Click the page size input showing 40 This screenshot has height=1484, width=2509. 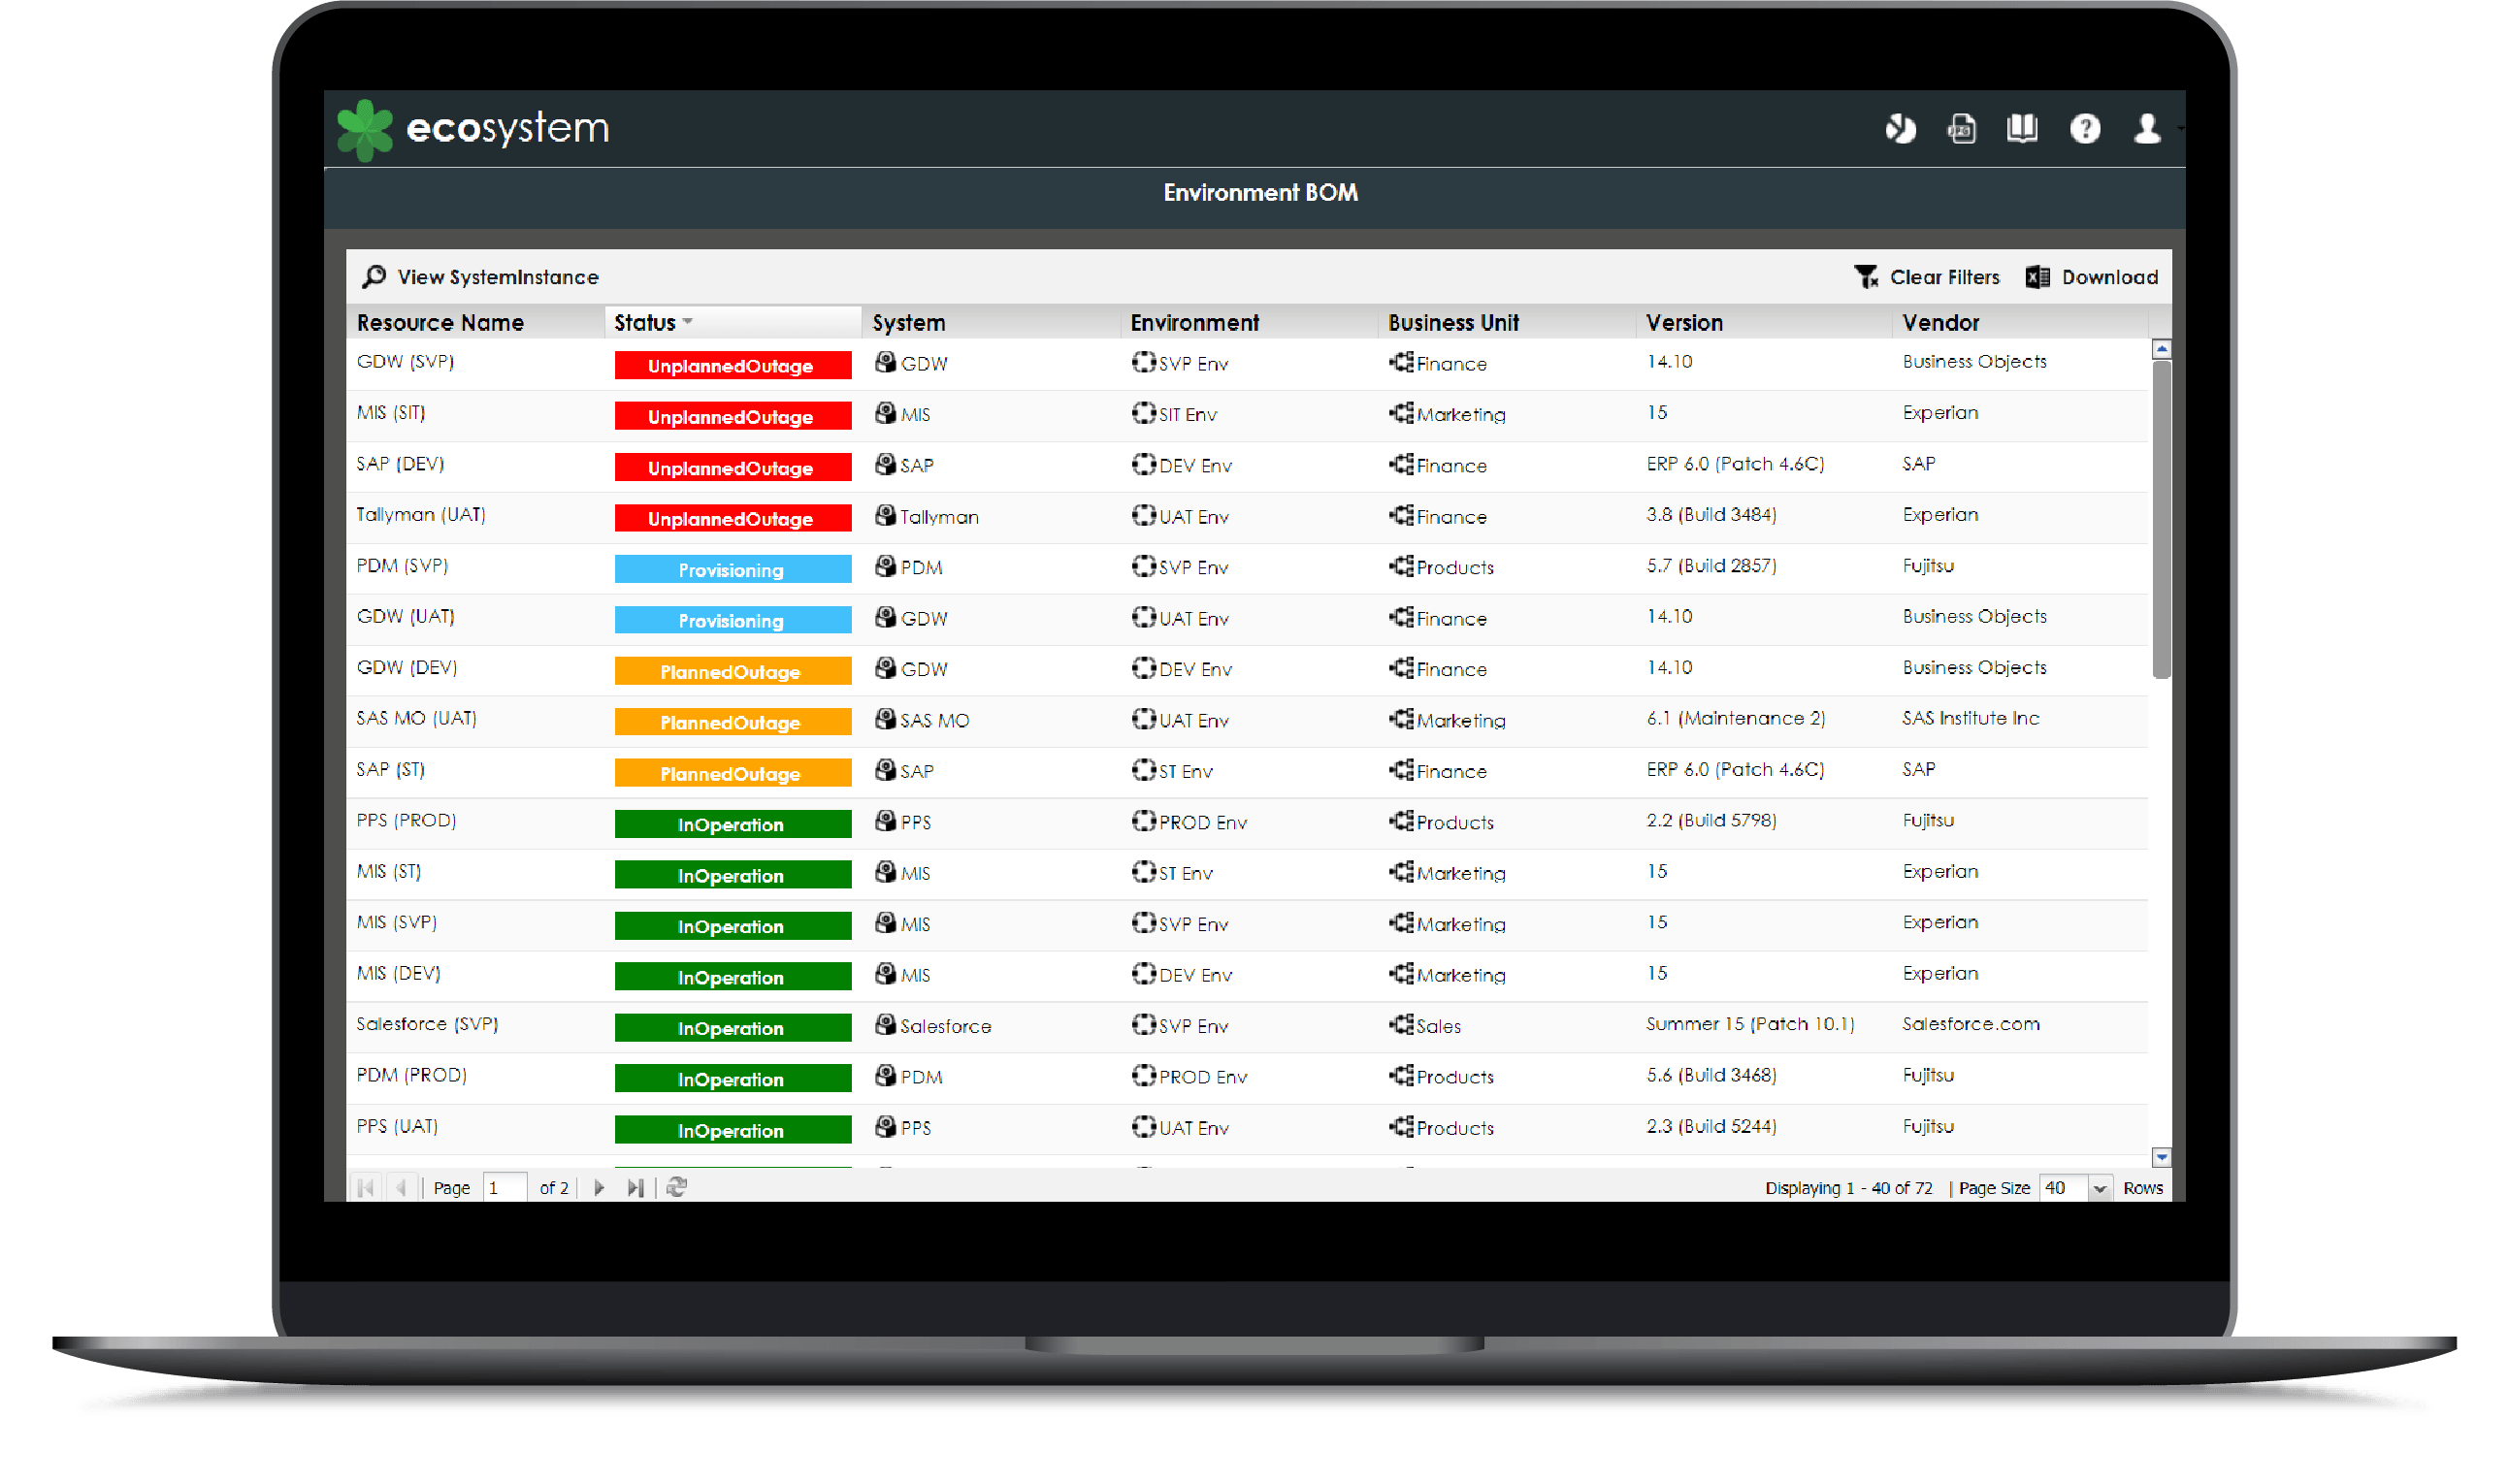2063,1188
